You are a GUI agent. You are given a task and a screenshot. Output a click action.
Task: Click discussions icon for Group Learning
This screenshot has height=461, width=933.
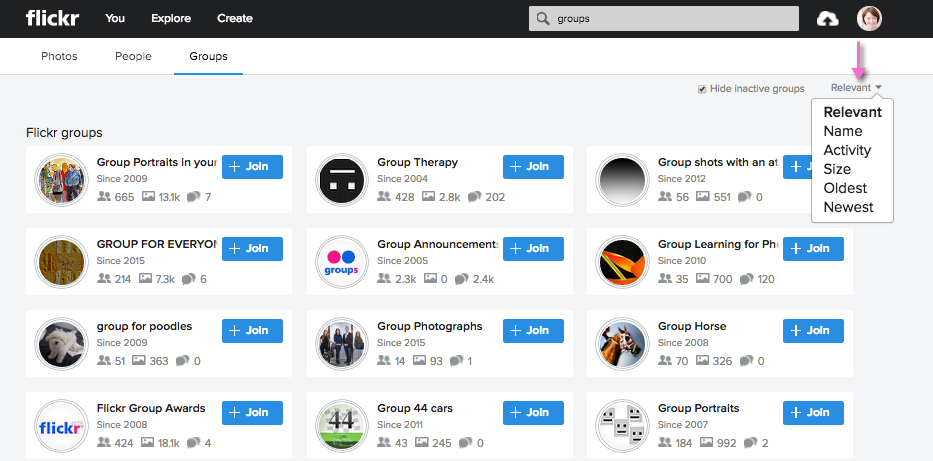click(x=746, y=279)
